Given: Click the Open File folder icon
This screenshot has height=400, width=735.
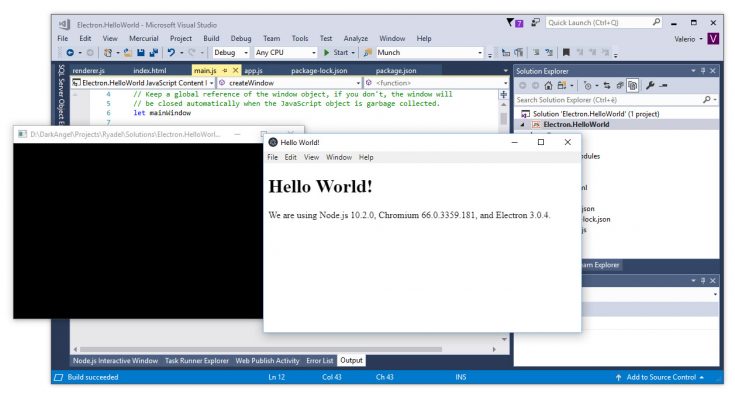Looking at the screenshot, I should (128, 53).
